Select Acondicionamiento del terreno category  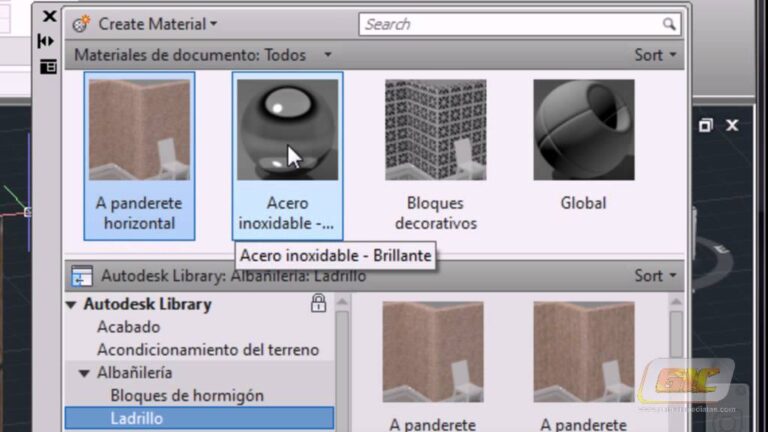208,350
